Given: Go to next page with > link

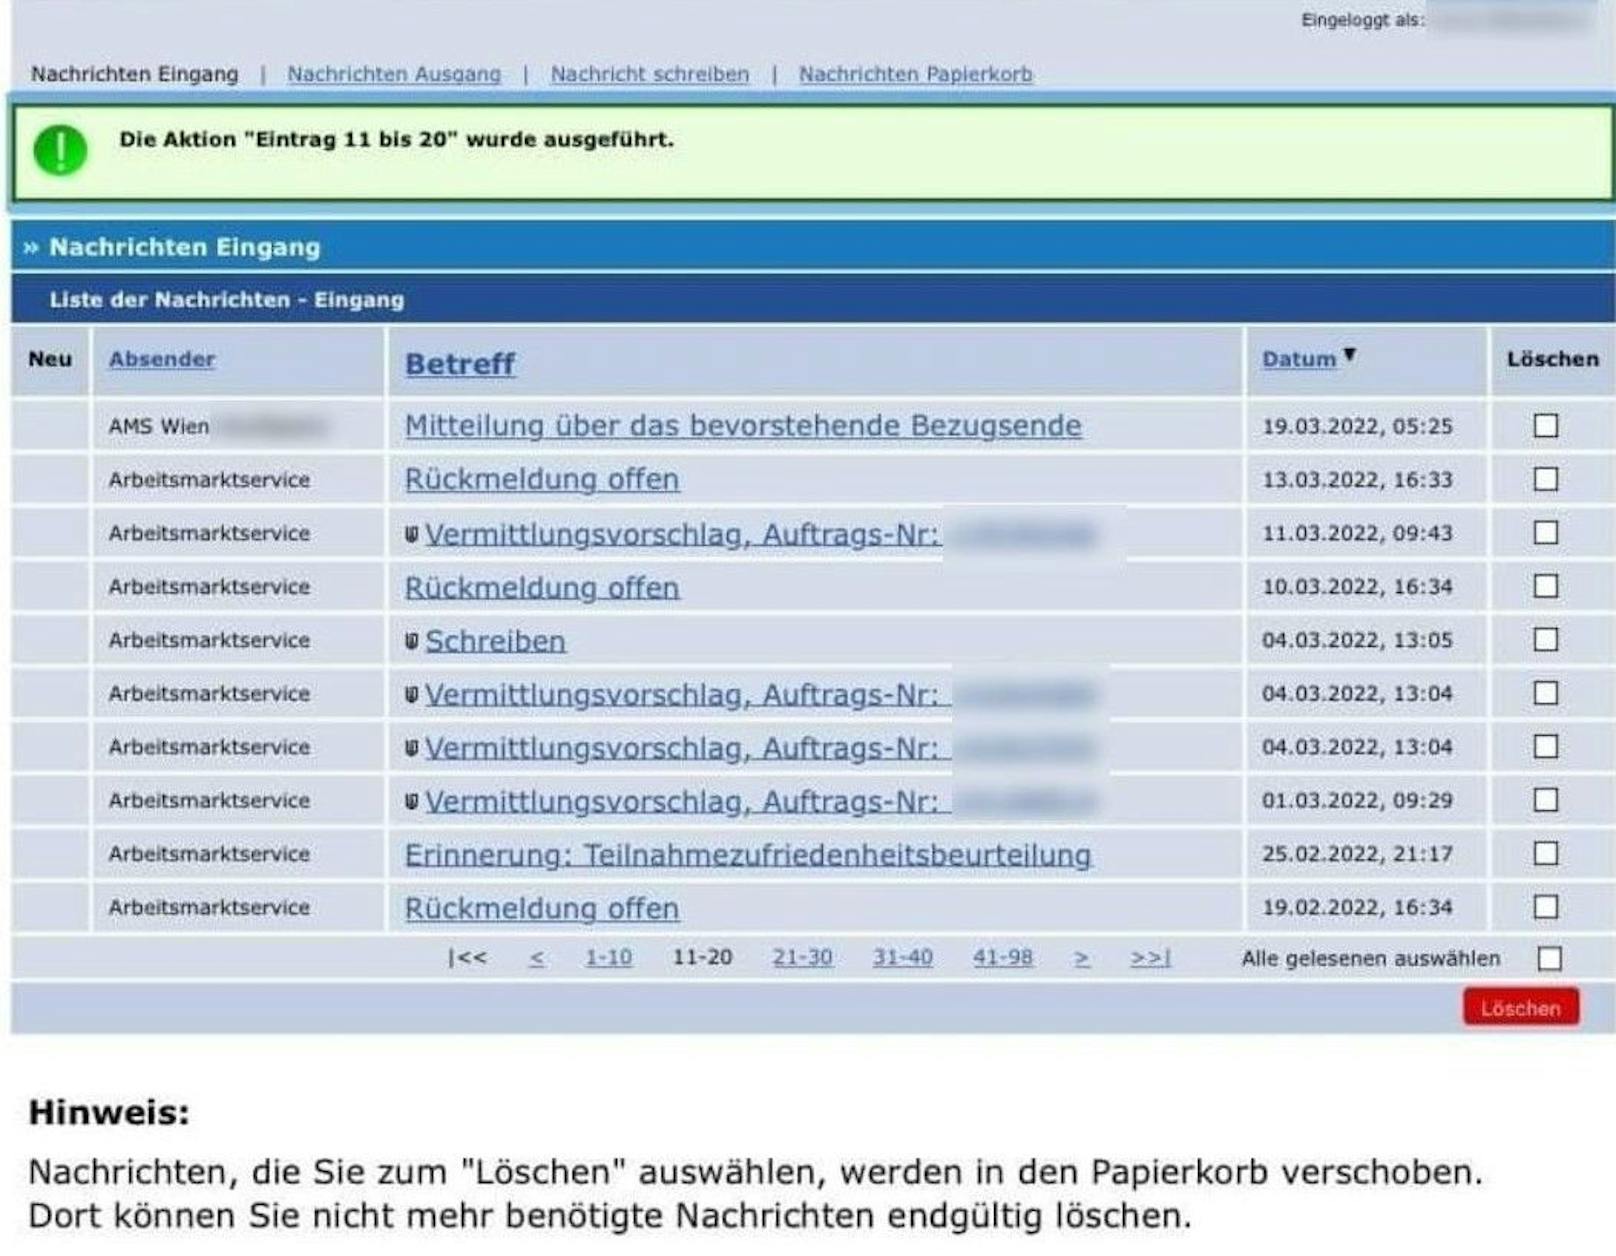Looking at the screenshot, I should coord(1082,958).
